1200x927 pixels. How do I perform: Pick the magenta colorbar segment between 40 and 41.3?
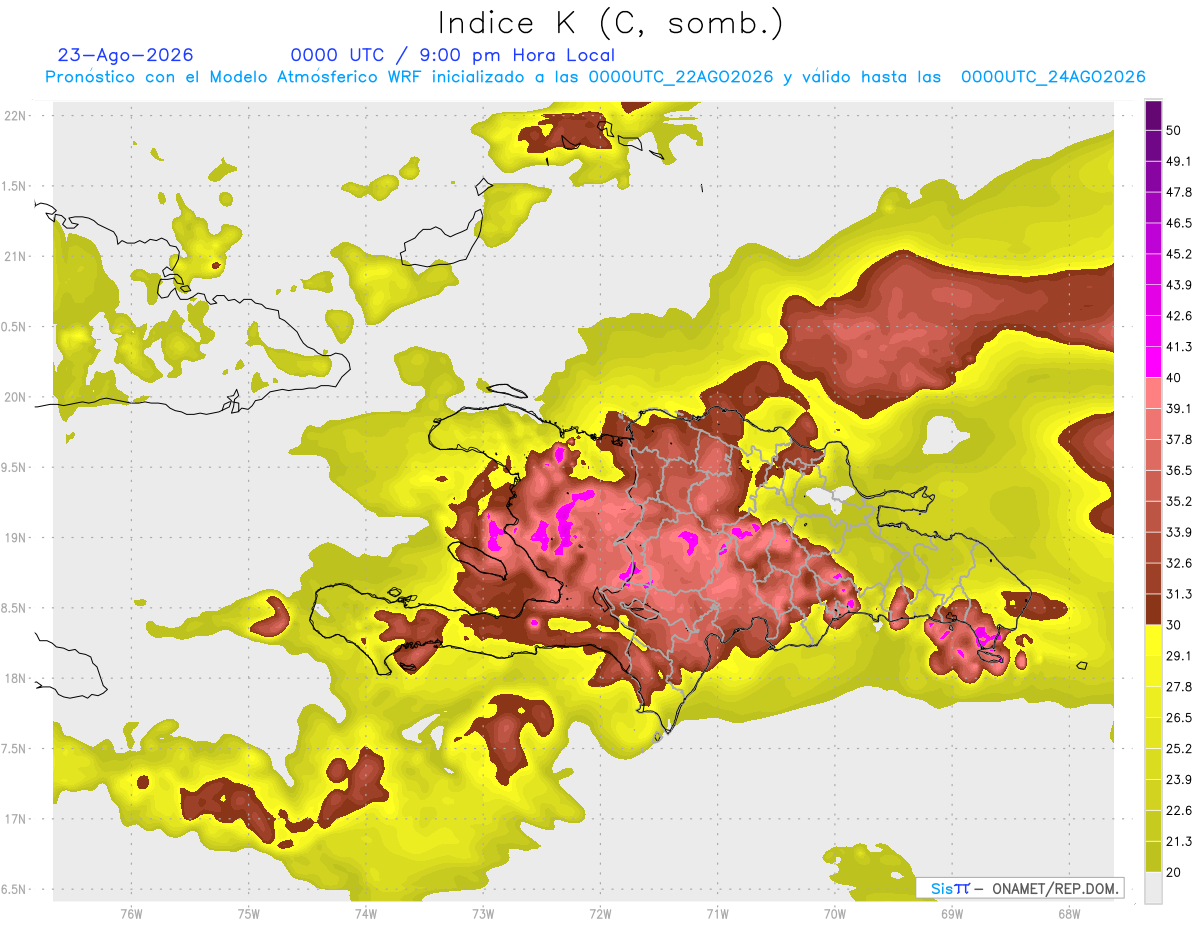1154,362
